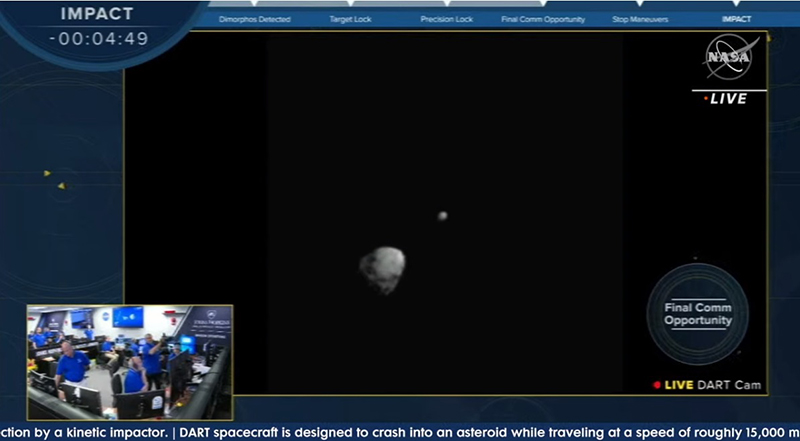The image size is (800, 441).
Task: Click the red live dot beside DART Cam
Action: point(657,385)
